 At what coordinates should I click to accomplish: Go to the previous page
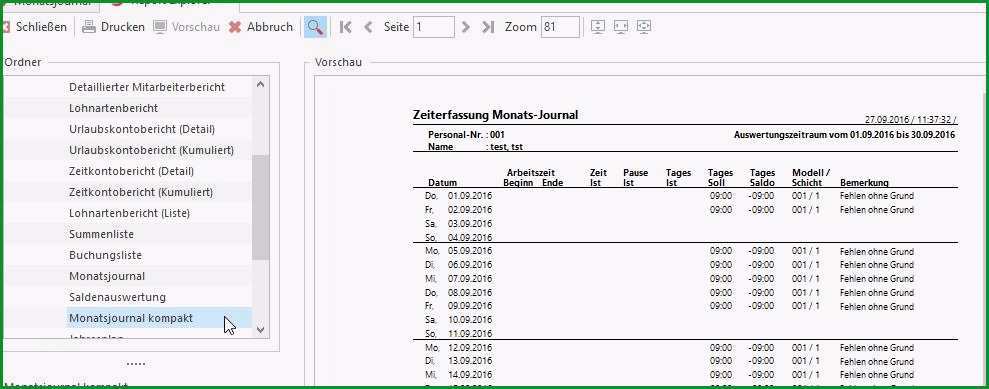pyautogui.click(x=368, y=27)
